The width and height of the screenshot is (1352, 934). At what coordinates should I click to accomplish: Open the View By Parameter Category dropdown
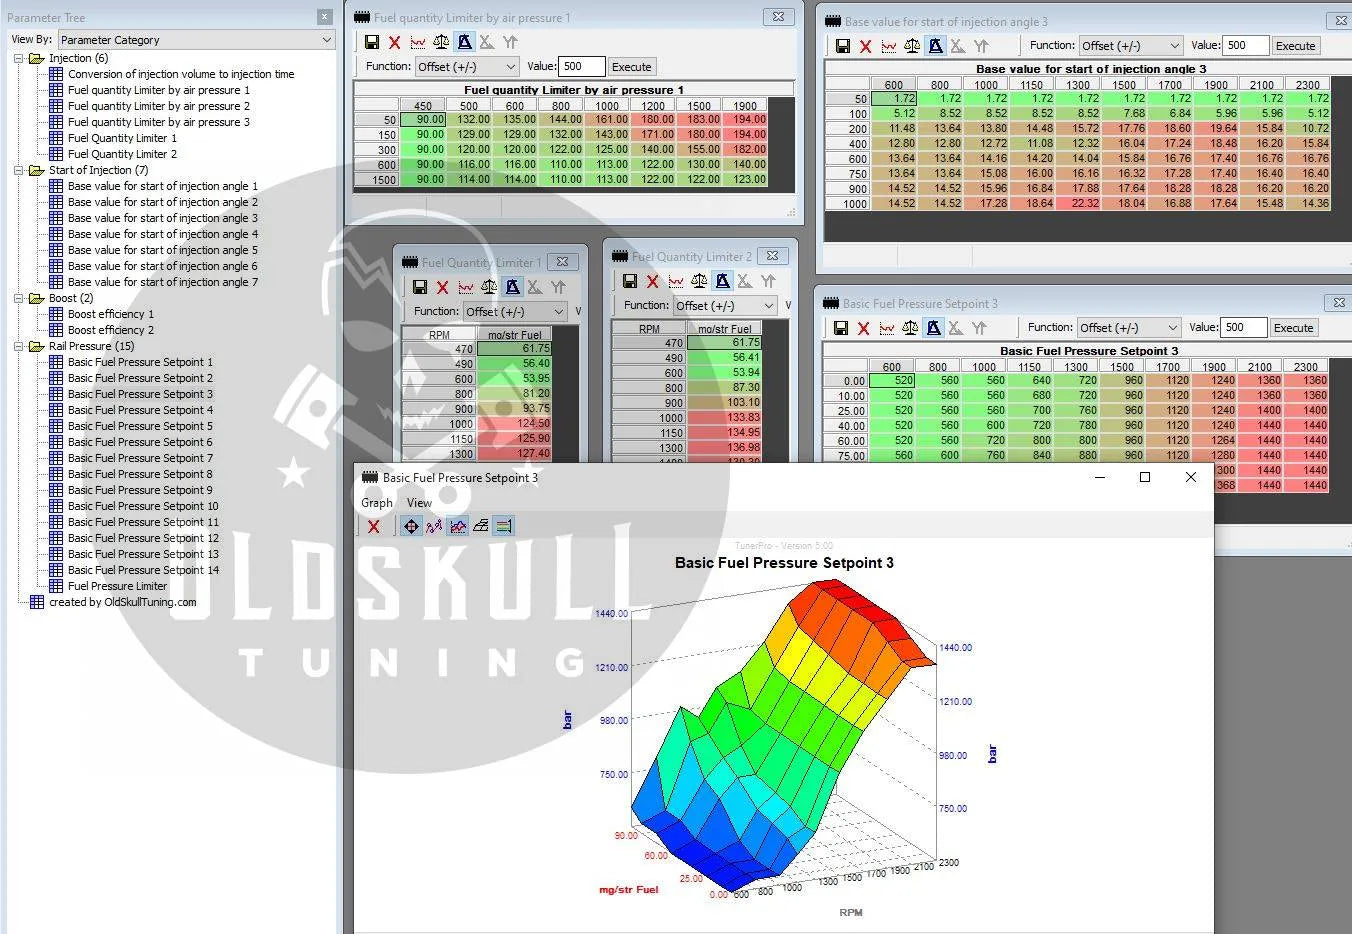click(x=195, y=40)
